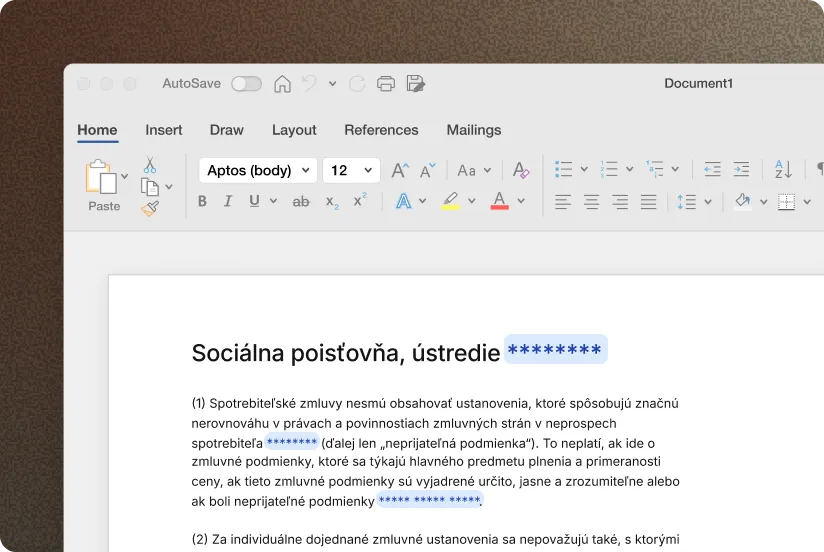Apply red font color
This screenshot has width=824, height=552.
[499, 201]
